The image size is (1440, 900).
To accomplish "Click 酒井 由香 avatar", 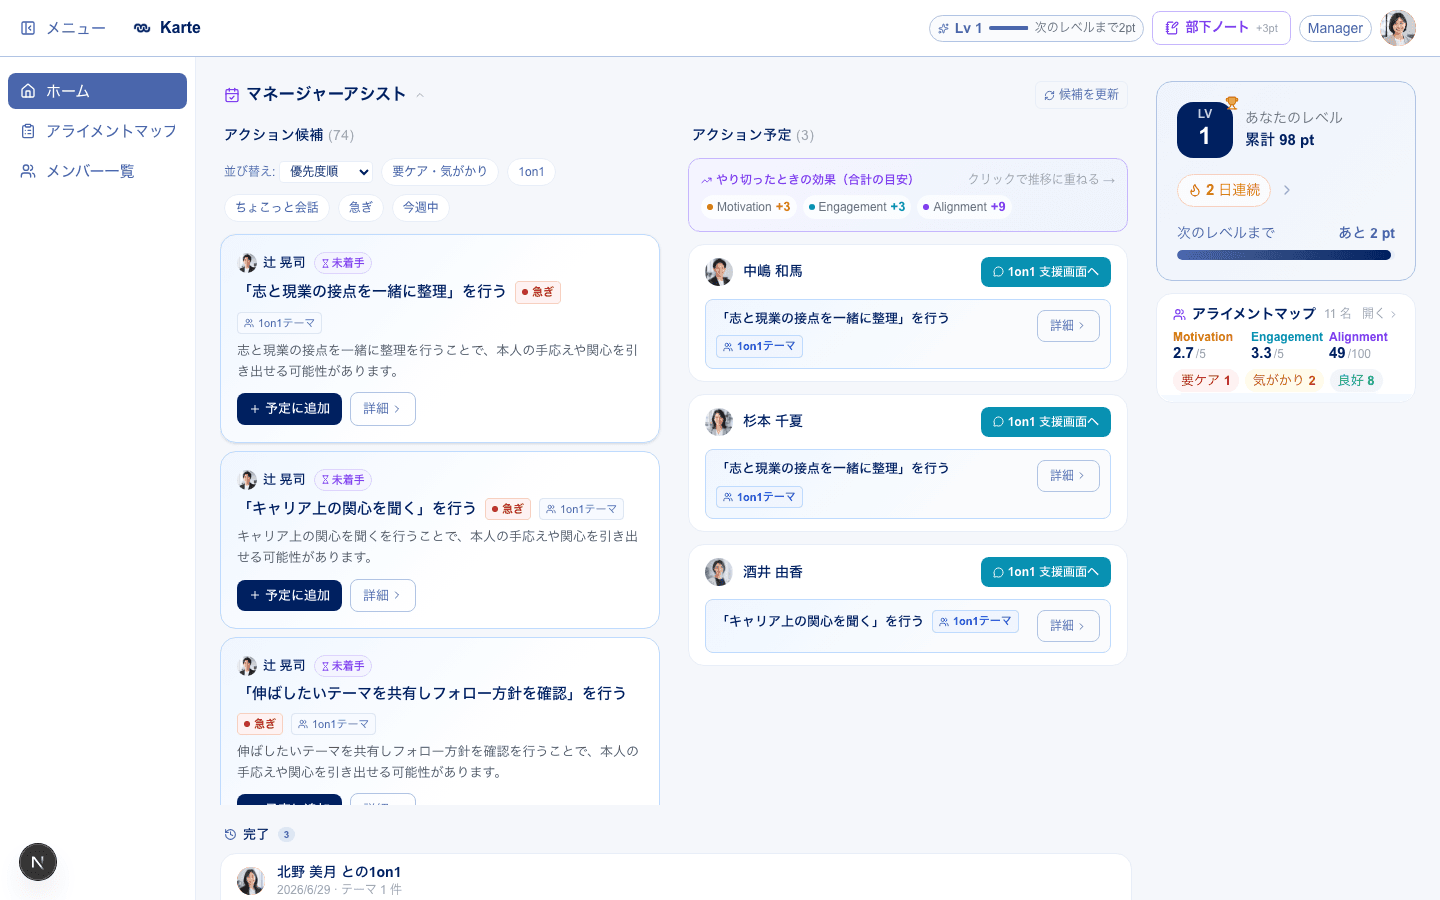I will [x=719, y=572].
